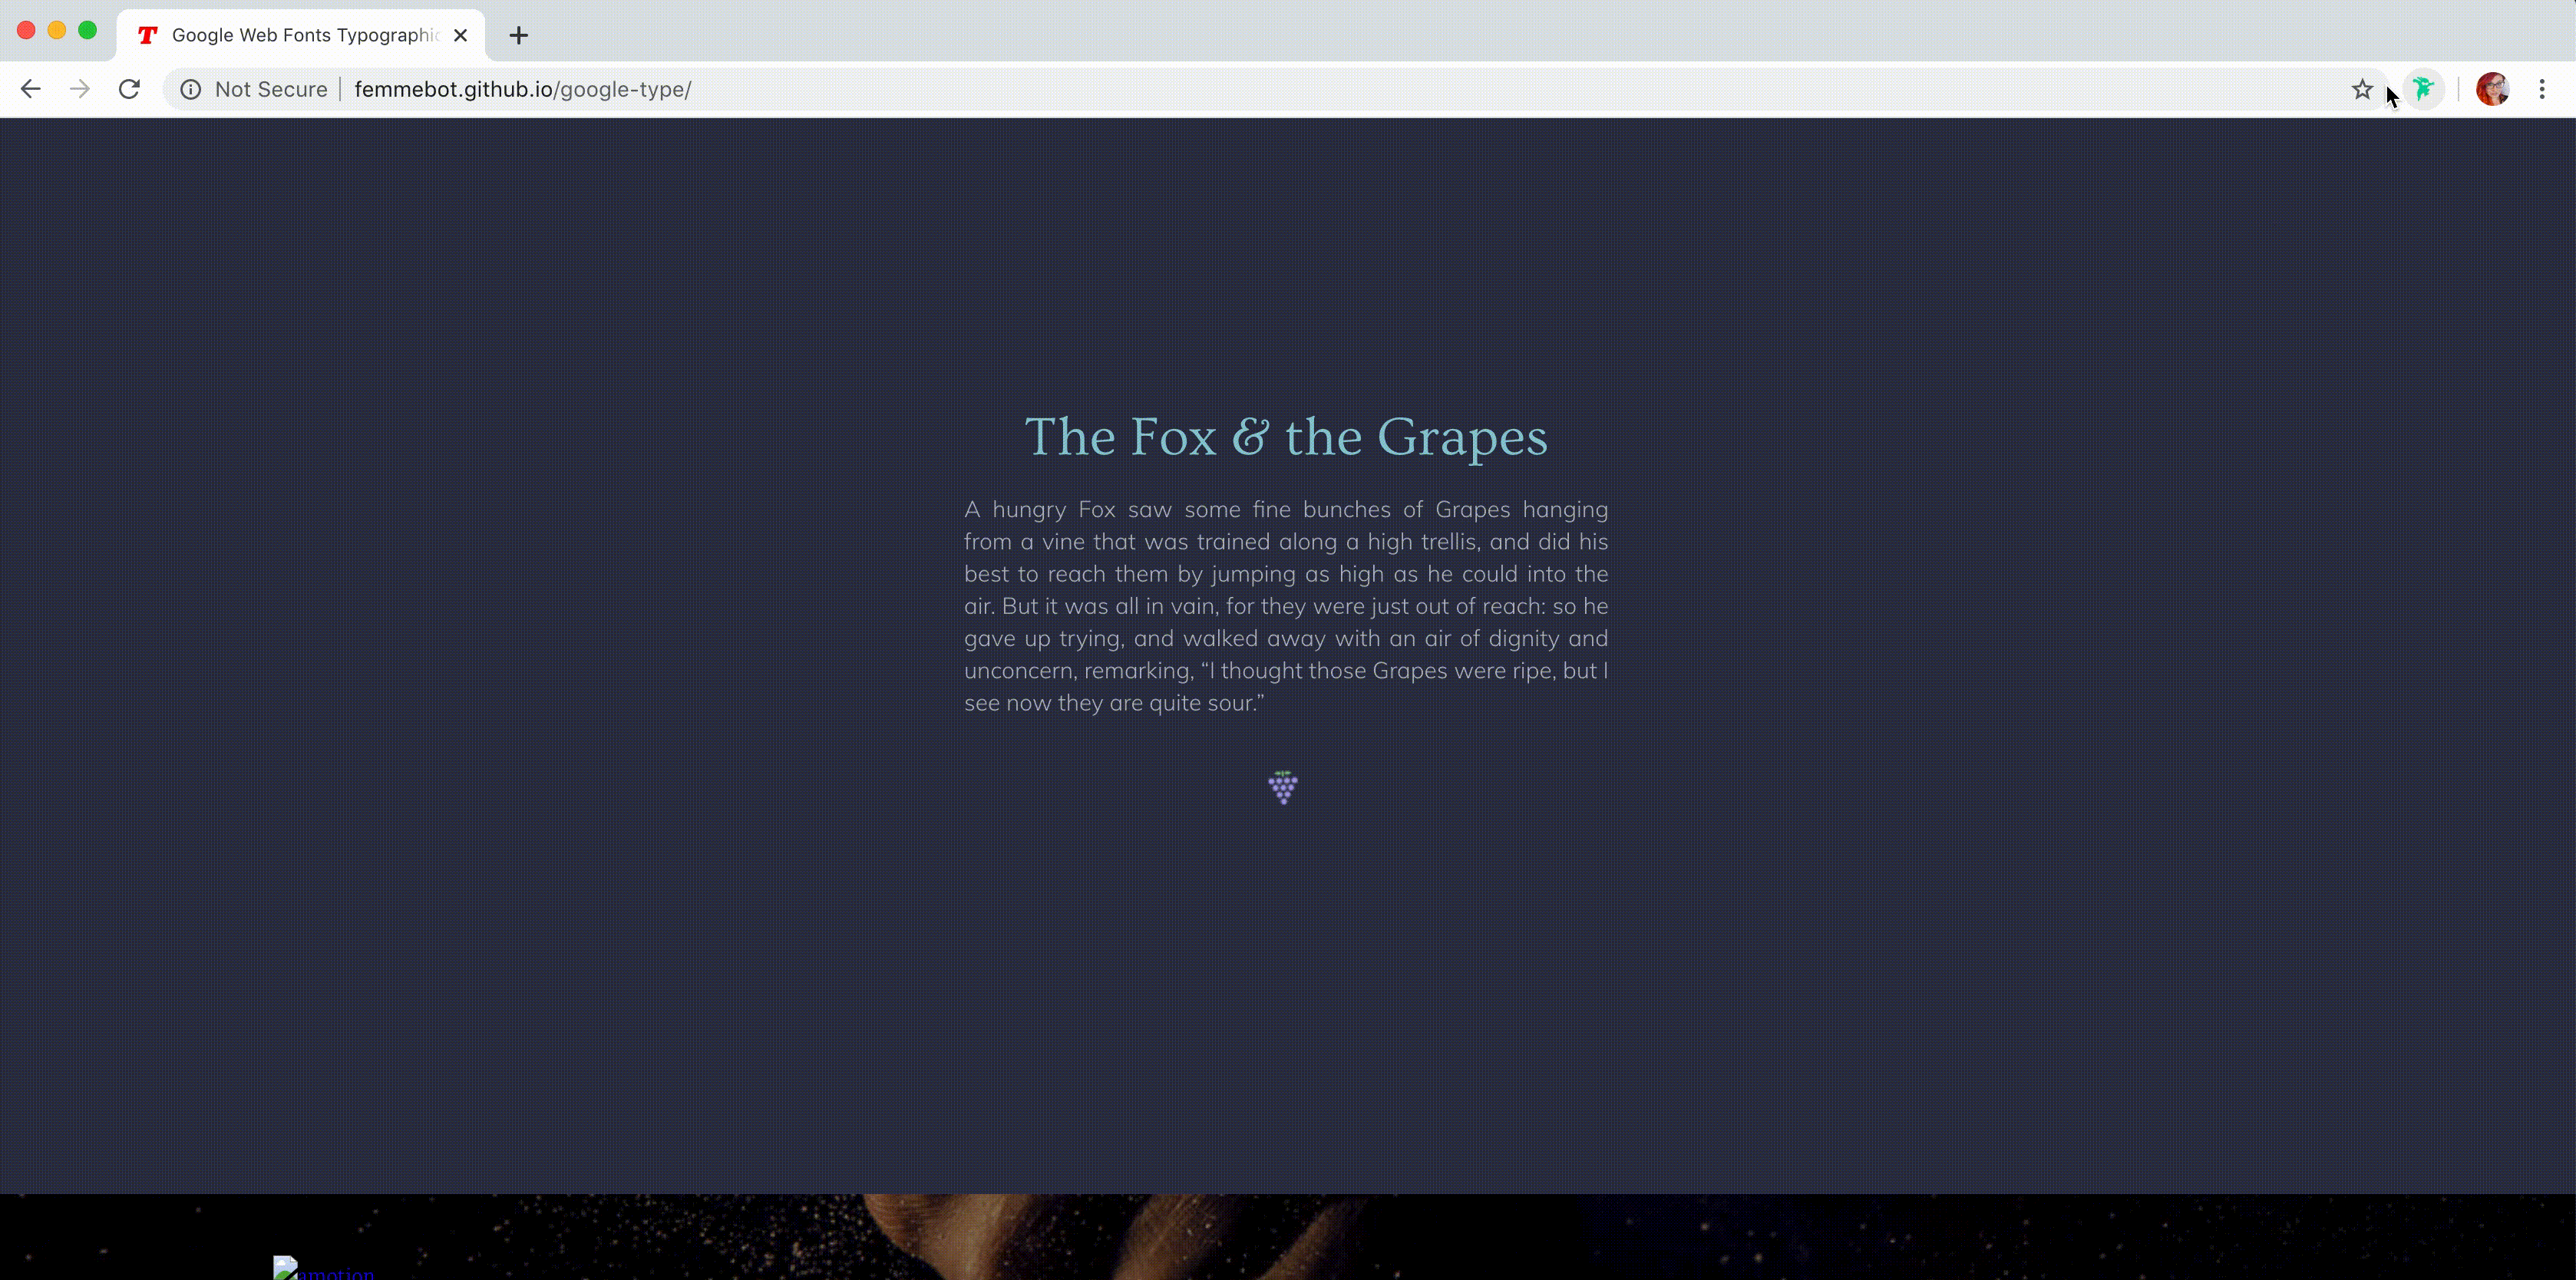Click the purple grapes icon
This screenshot has width=2576, height=1280.
click(x=1283, y=787)
